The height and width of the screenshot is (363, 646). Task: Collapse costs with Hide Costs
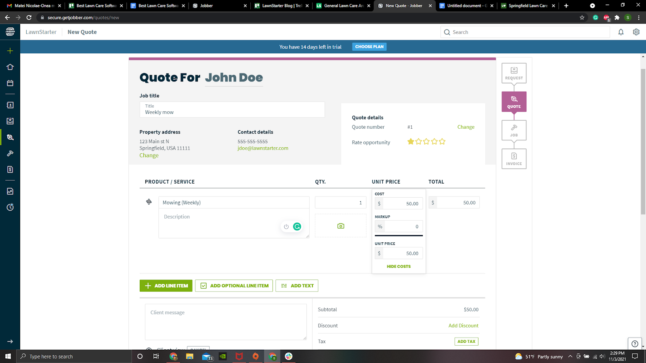398,267
